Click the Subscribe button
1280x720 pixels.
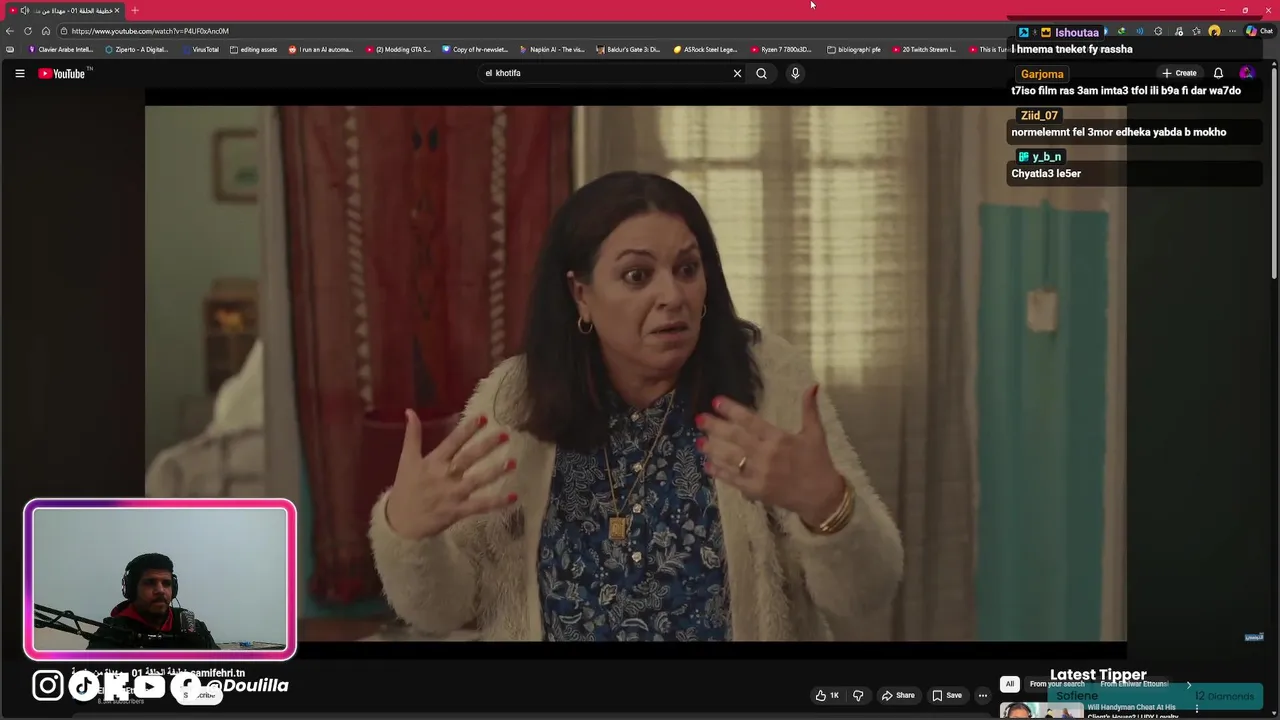(x=198, y=695)
